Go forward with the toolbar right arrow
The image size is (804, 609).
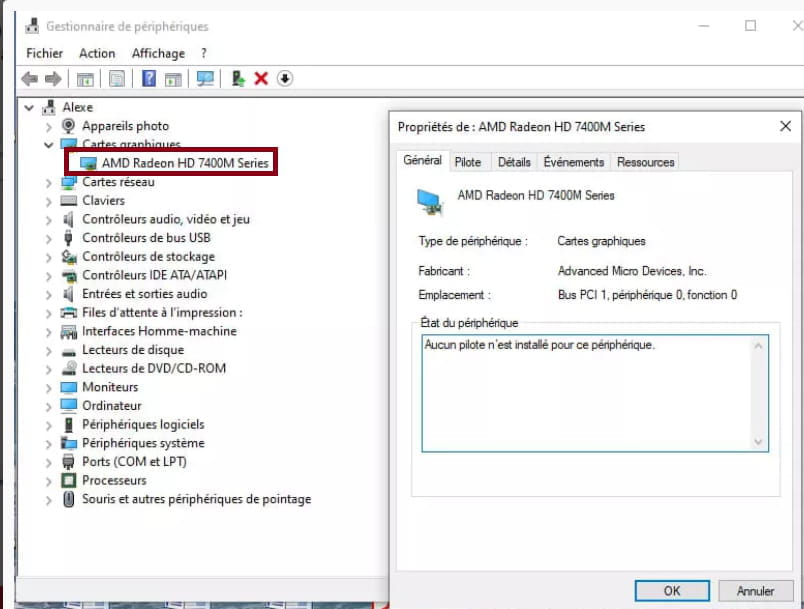click(x=53, y=79)
